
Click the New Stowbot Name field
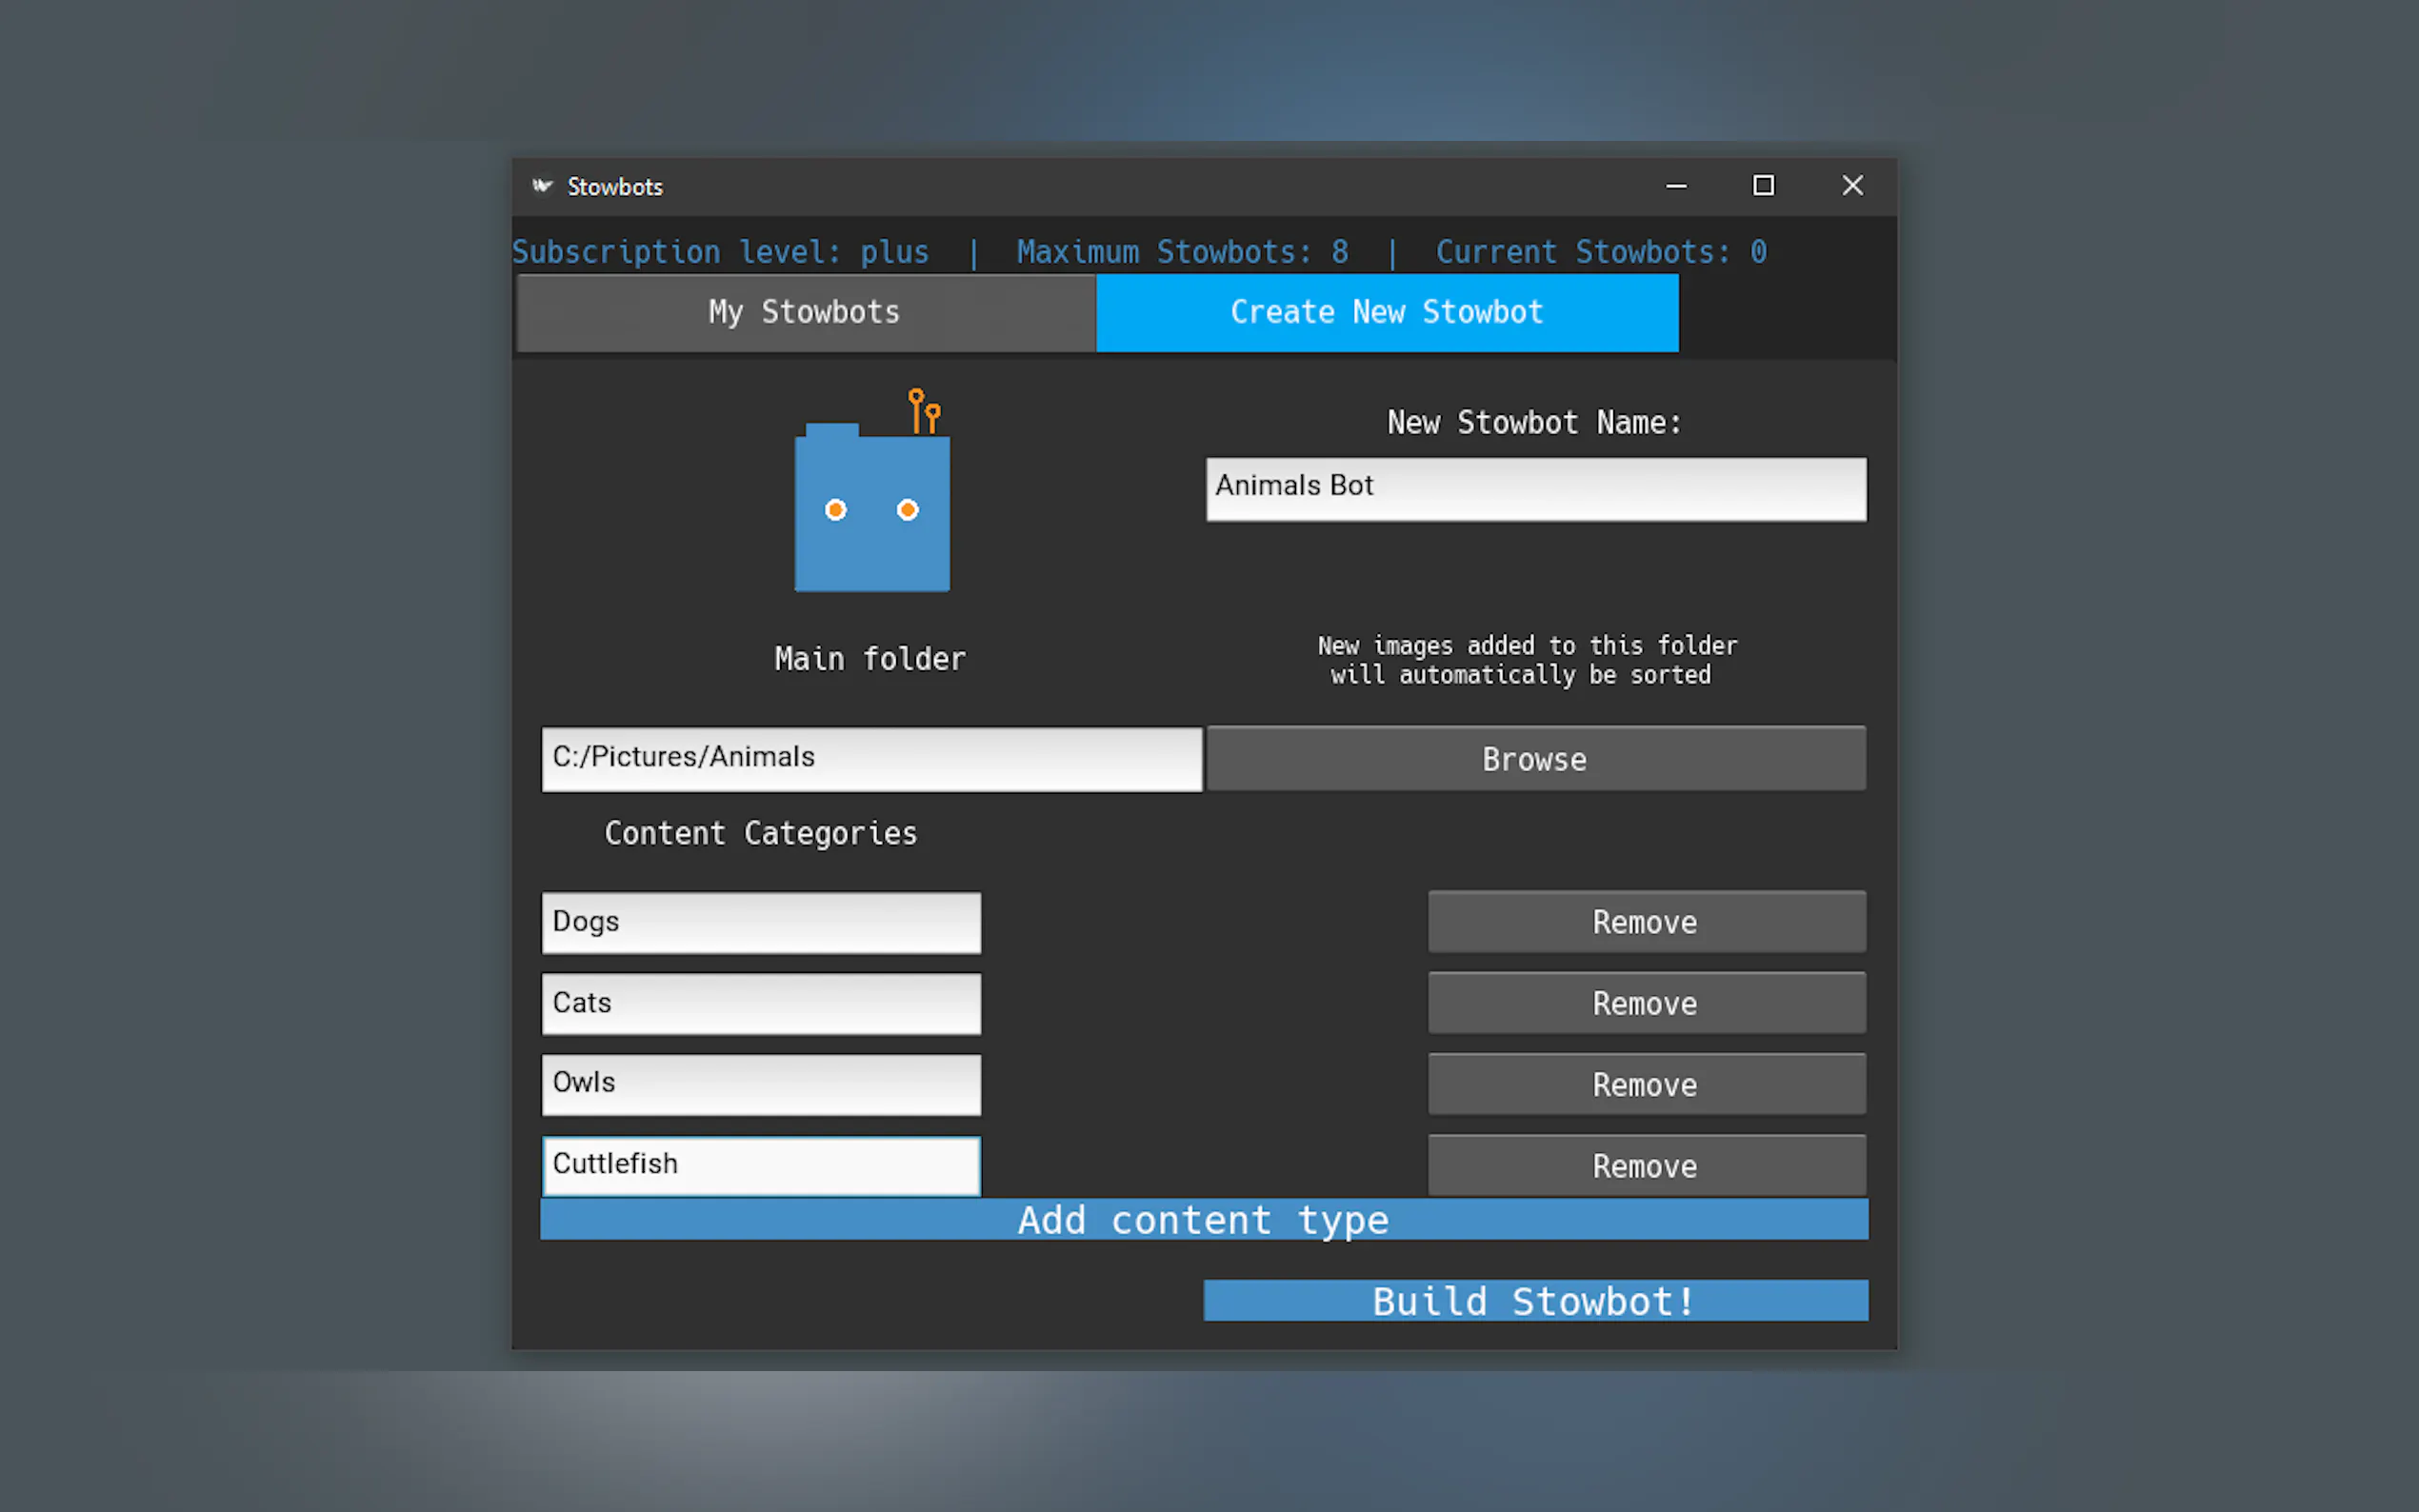[x=1535, y=488]
